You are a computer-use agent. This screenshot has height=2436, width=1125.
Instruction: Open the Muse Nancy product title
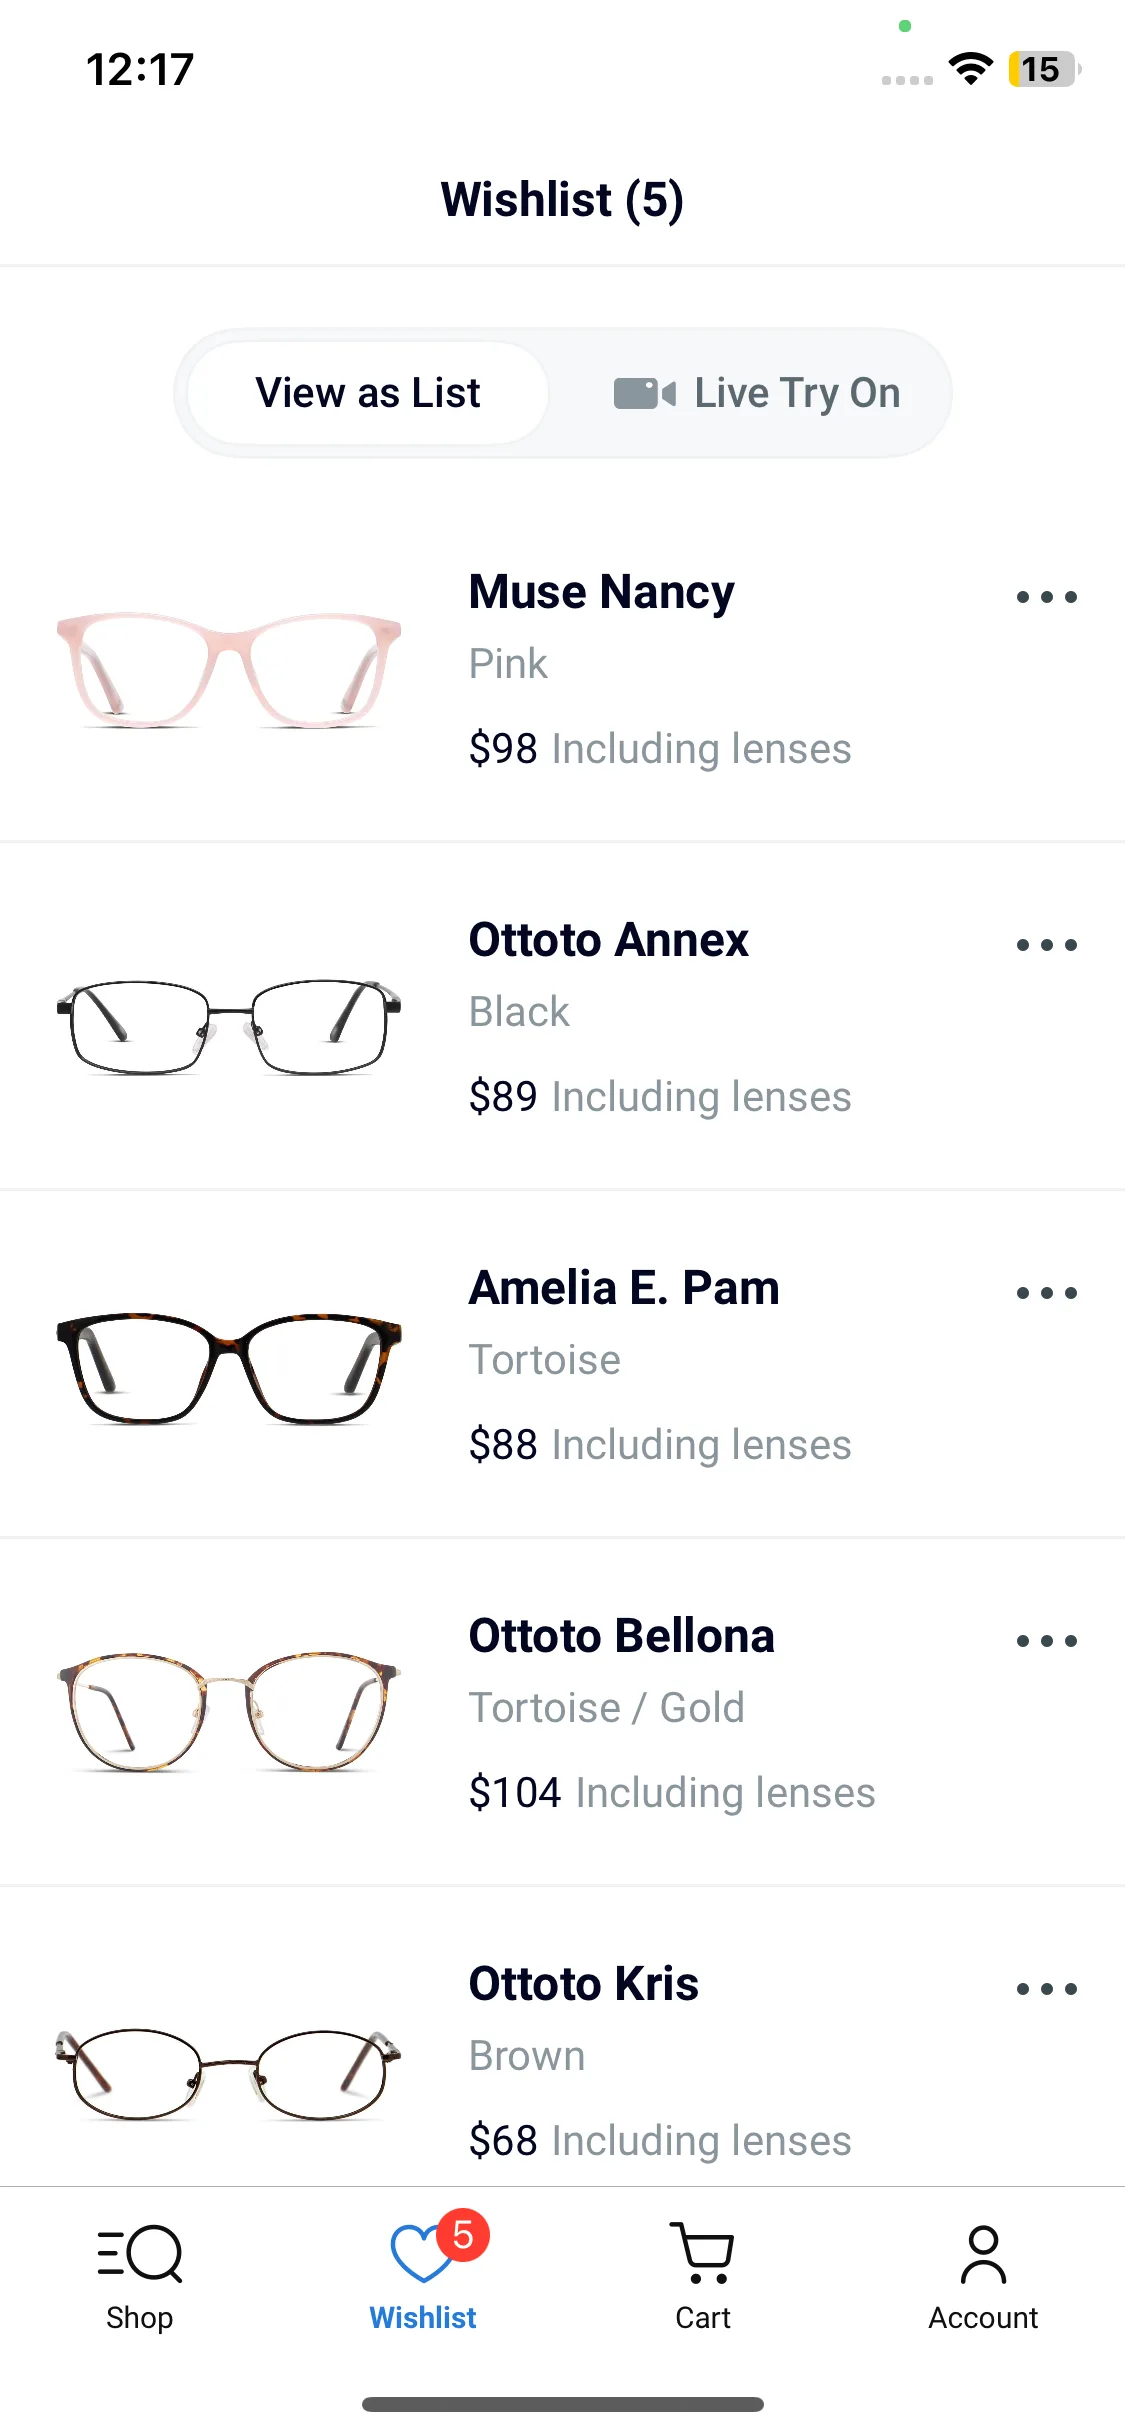tap(601, 592)
